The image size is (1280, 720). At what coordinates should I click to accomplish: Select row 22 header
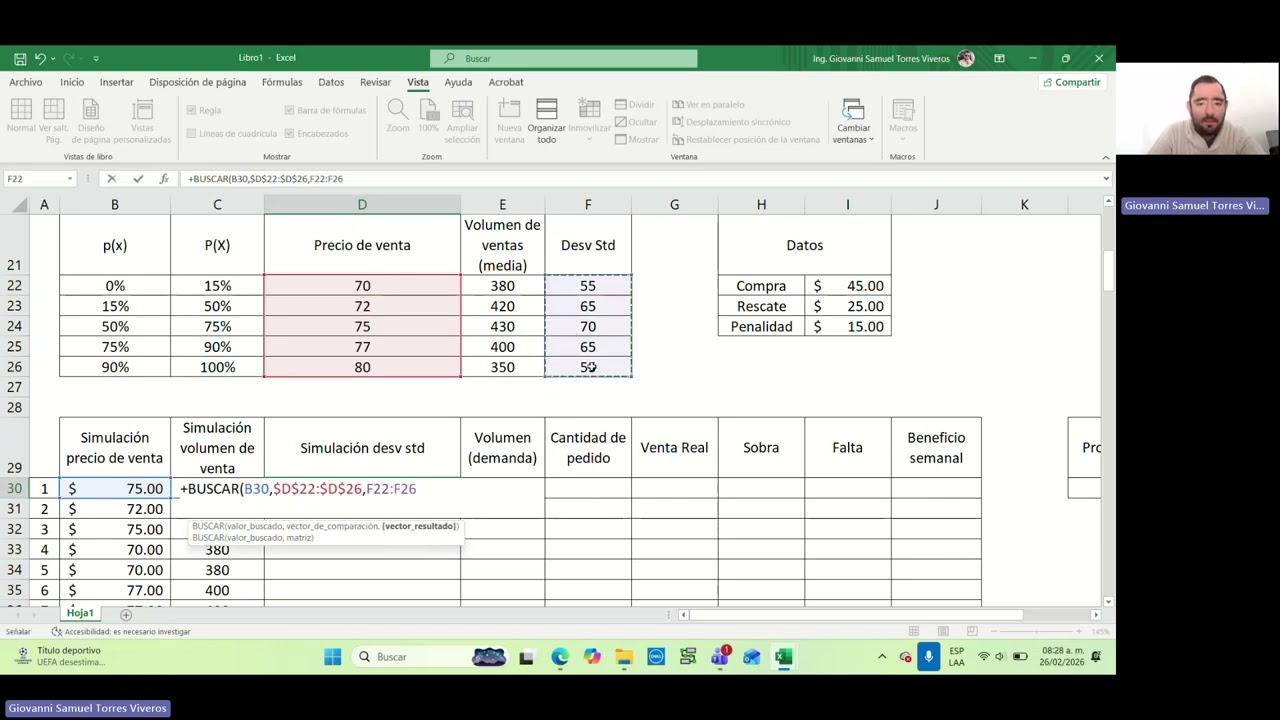click(14, 286)
